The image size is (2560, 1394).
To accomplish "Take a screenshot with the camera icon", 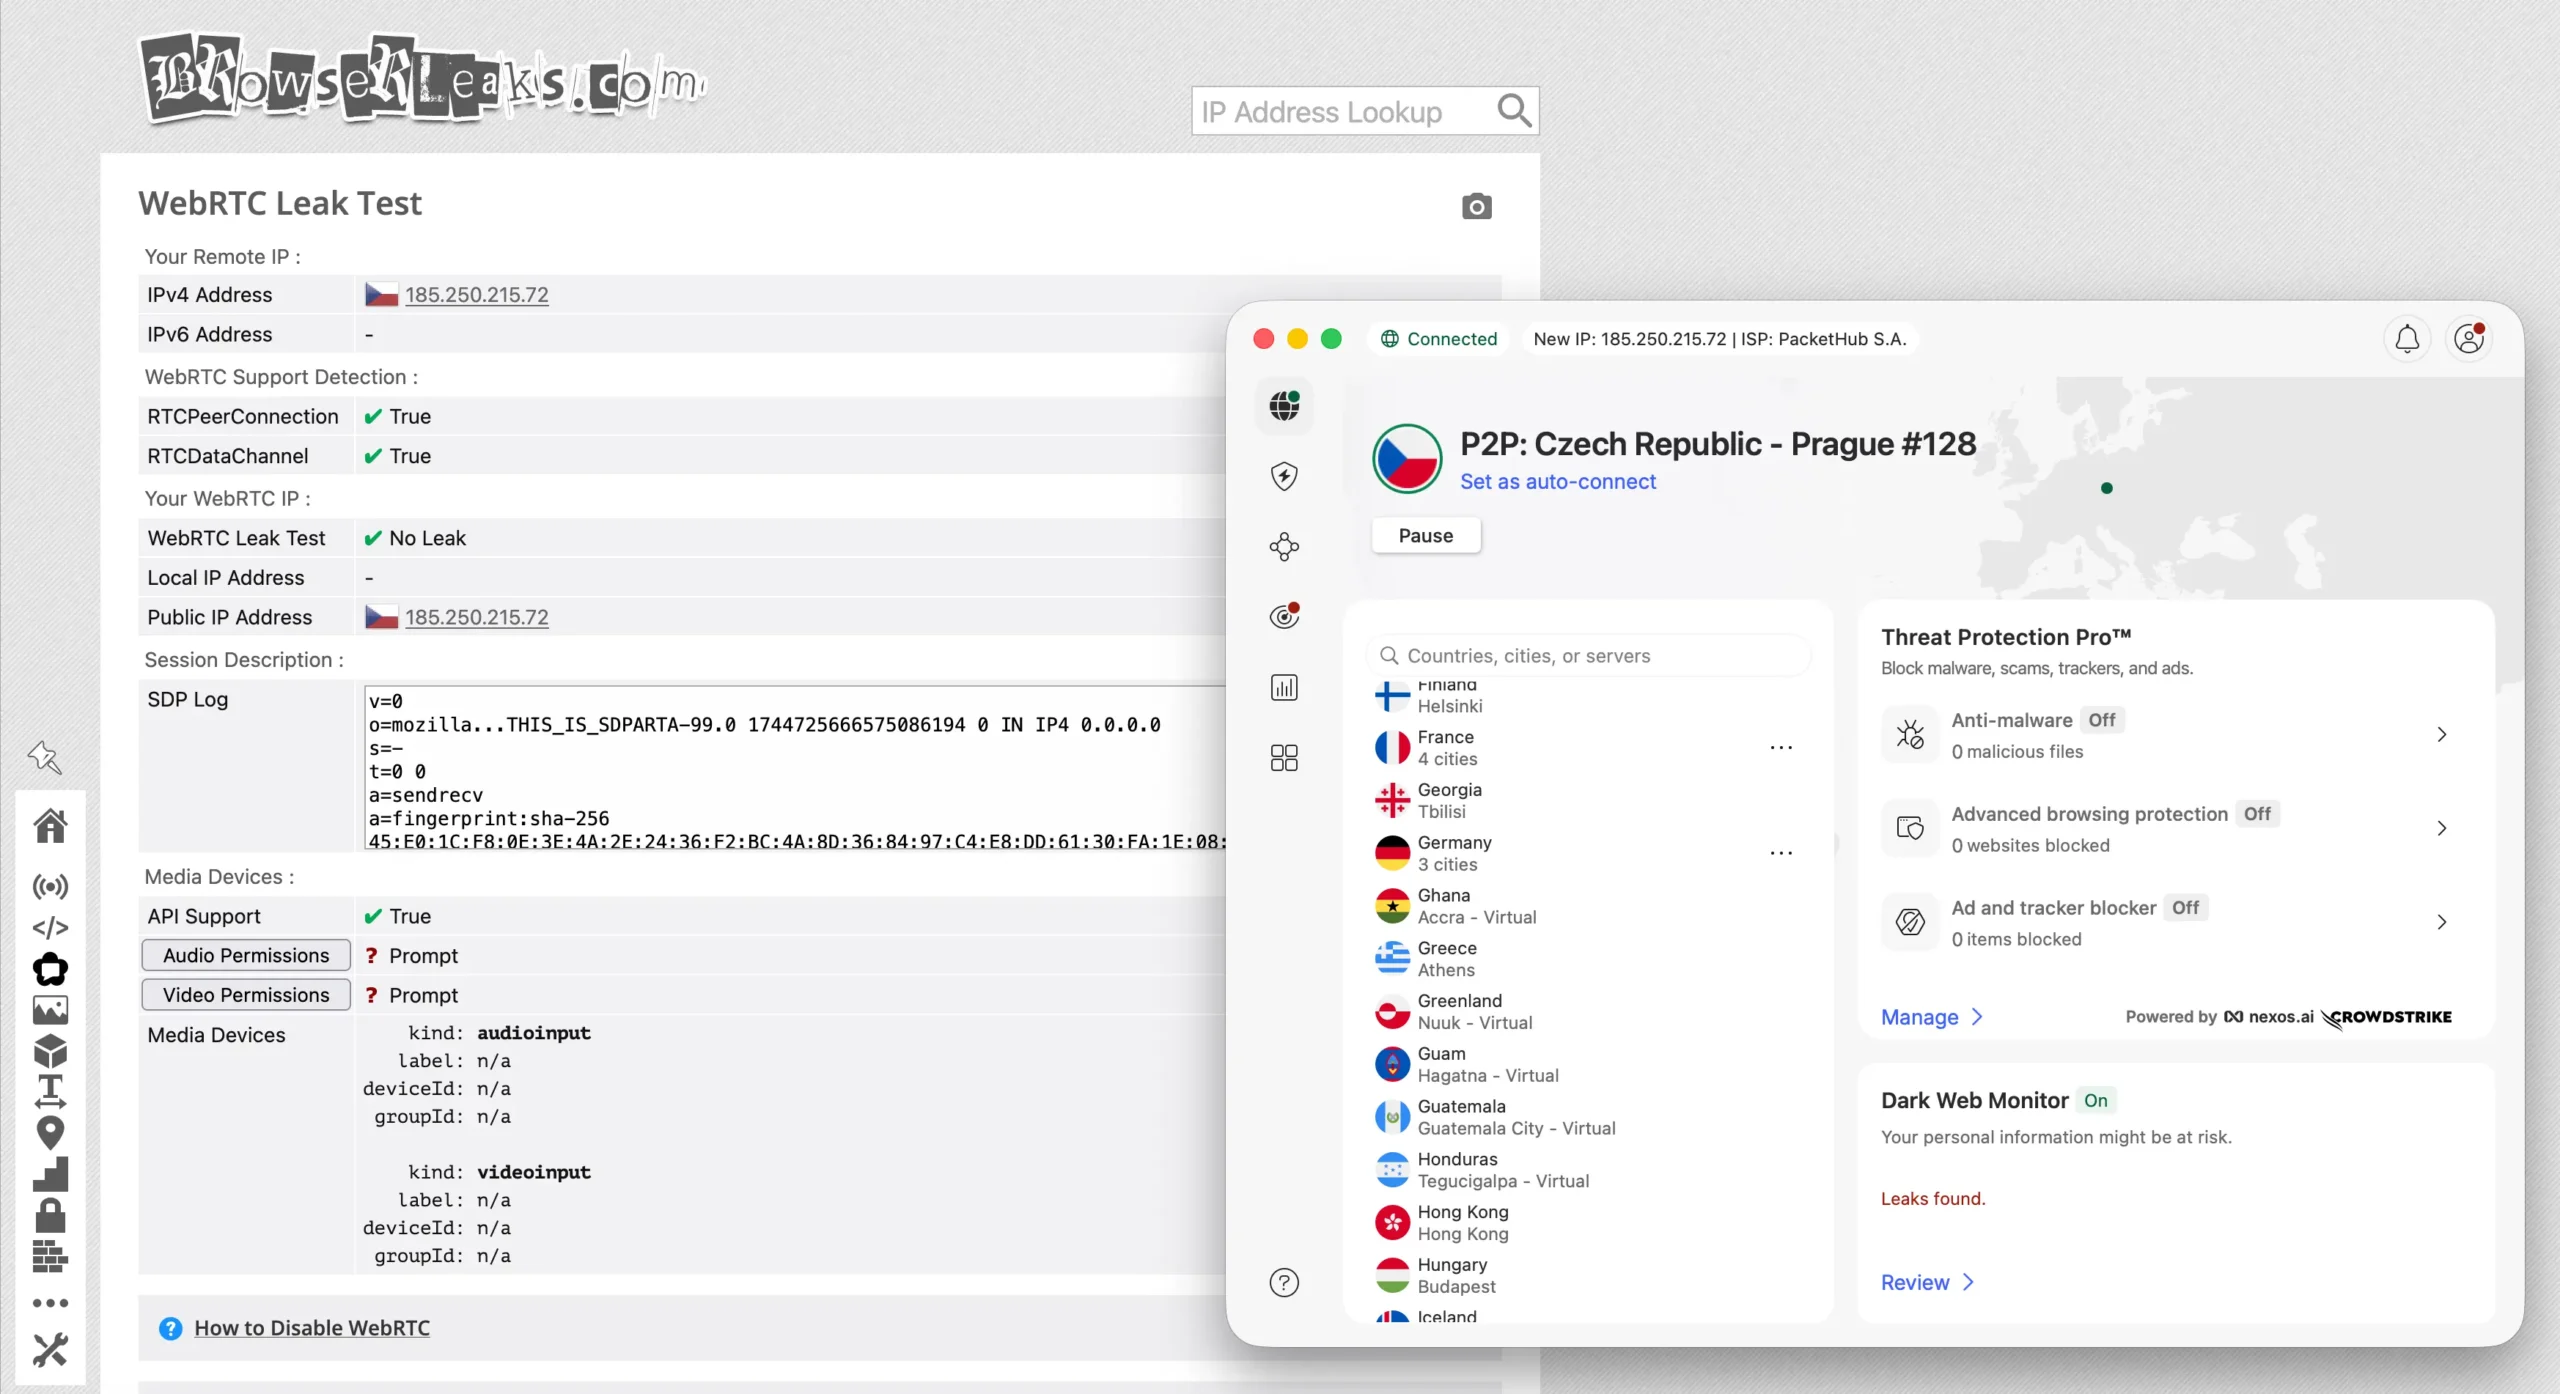I will click(1477, 206).
